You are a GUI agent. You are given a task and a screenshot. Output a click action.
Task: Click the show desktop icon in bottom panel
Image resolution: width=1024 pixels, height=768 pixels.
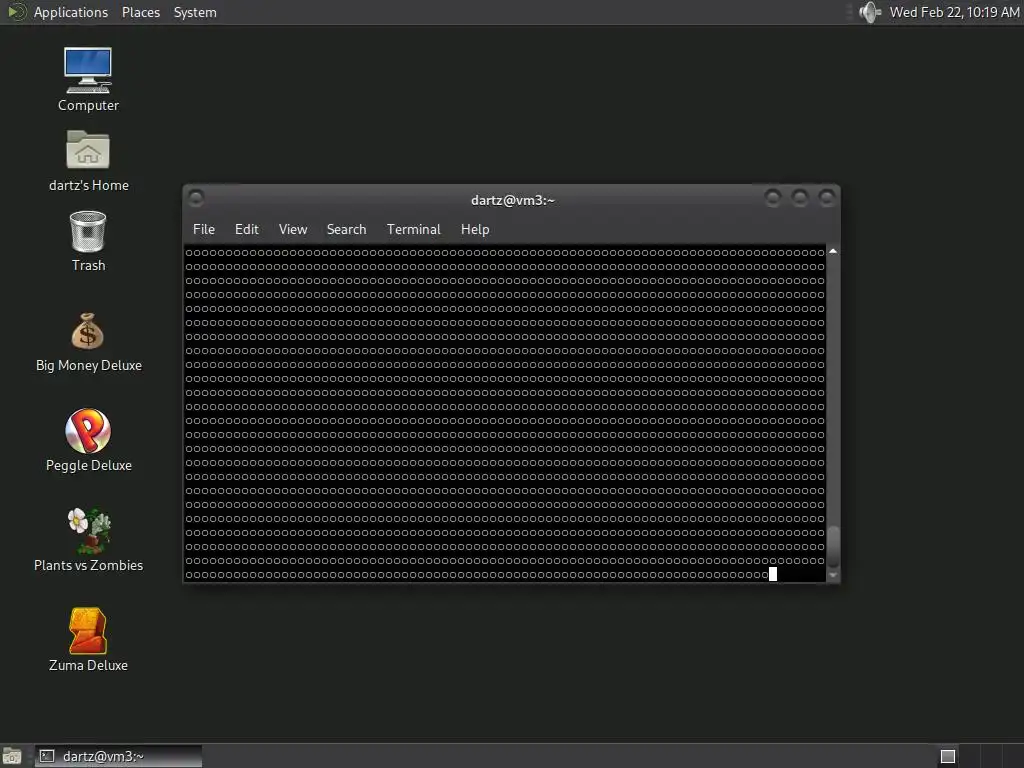12,756
